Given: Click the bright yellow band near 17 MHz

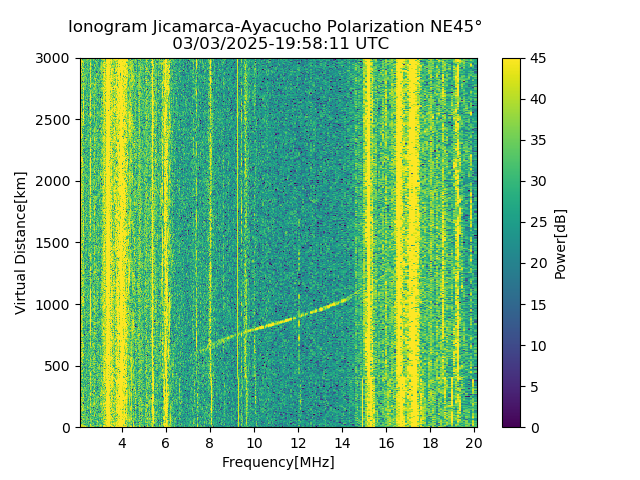Looking at the screenshot, I should (408, 243).
